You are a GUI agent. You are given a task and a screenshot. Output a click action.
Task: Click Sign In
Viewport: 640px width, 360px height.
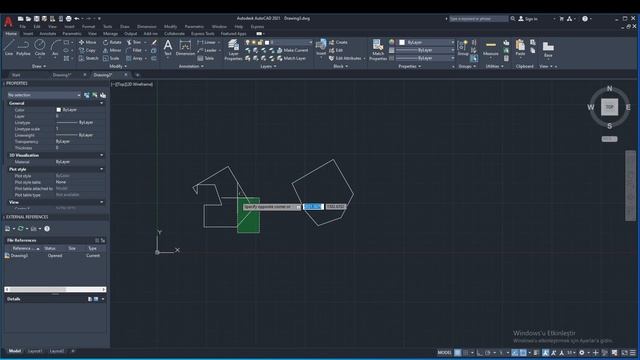point(528,19)
